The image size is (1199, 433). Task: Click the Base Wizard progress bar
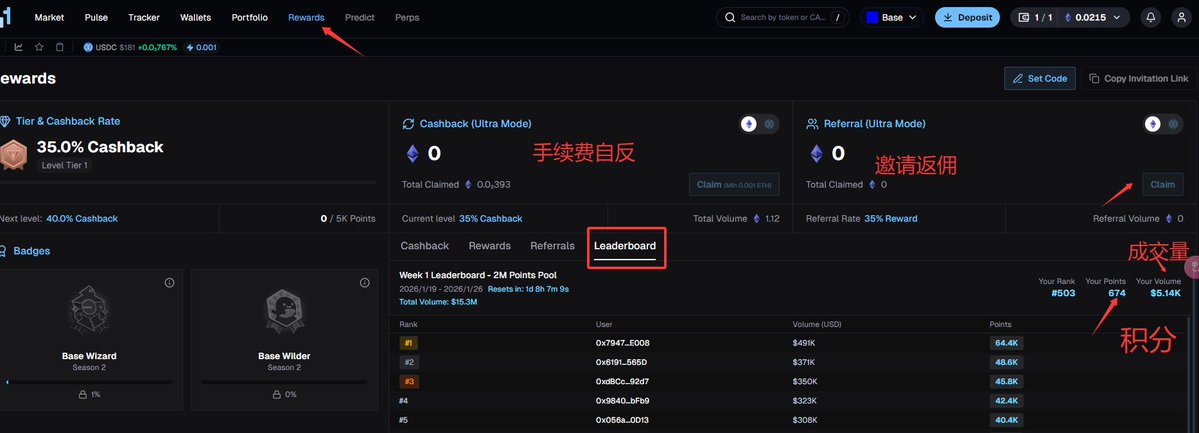click(x=89, y=382)
